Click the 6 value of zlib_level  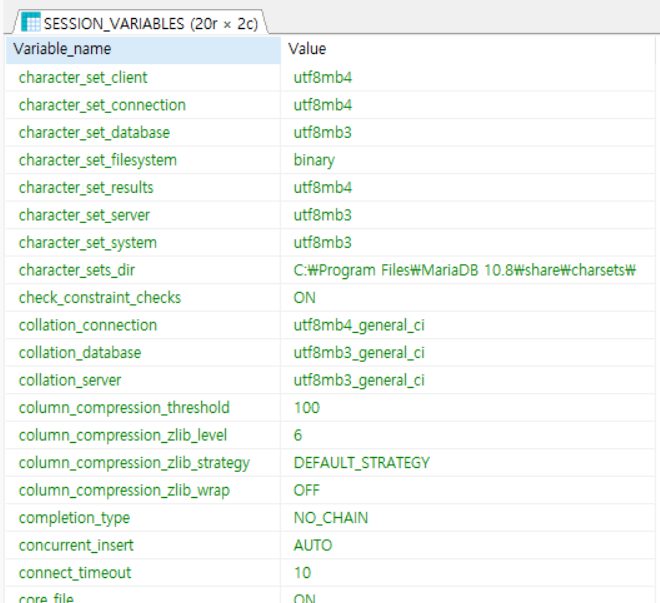[x=468, y=435]
